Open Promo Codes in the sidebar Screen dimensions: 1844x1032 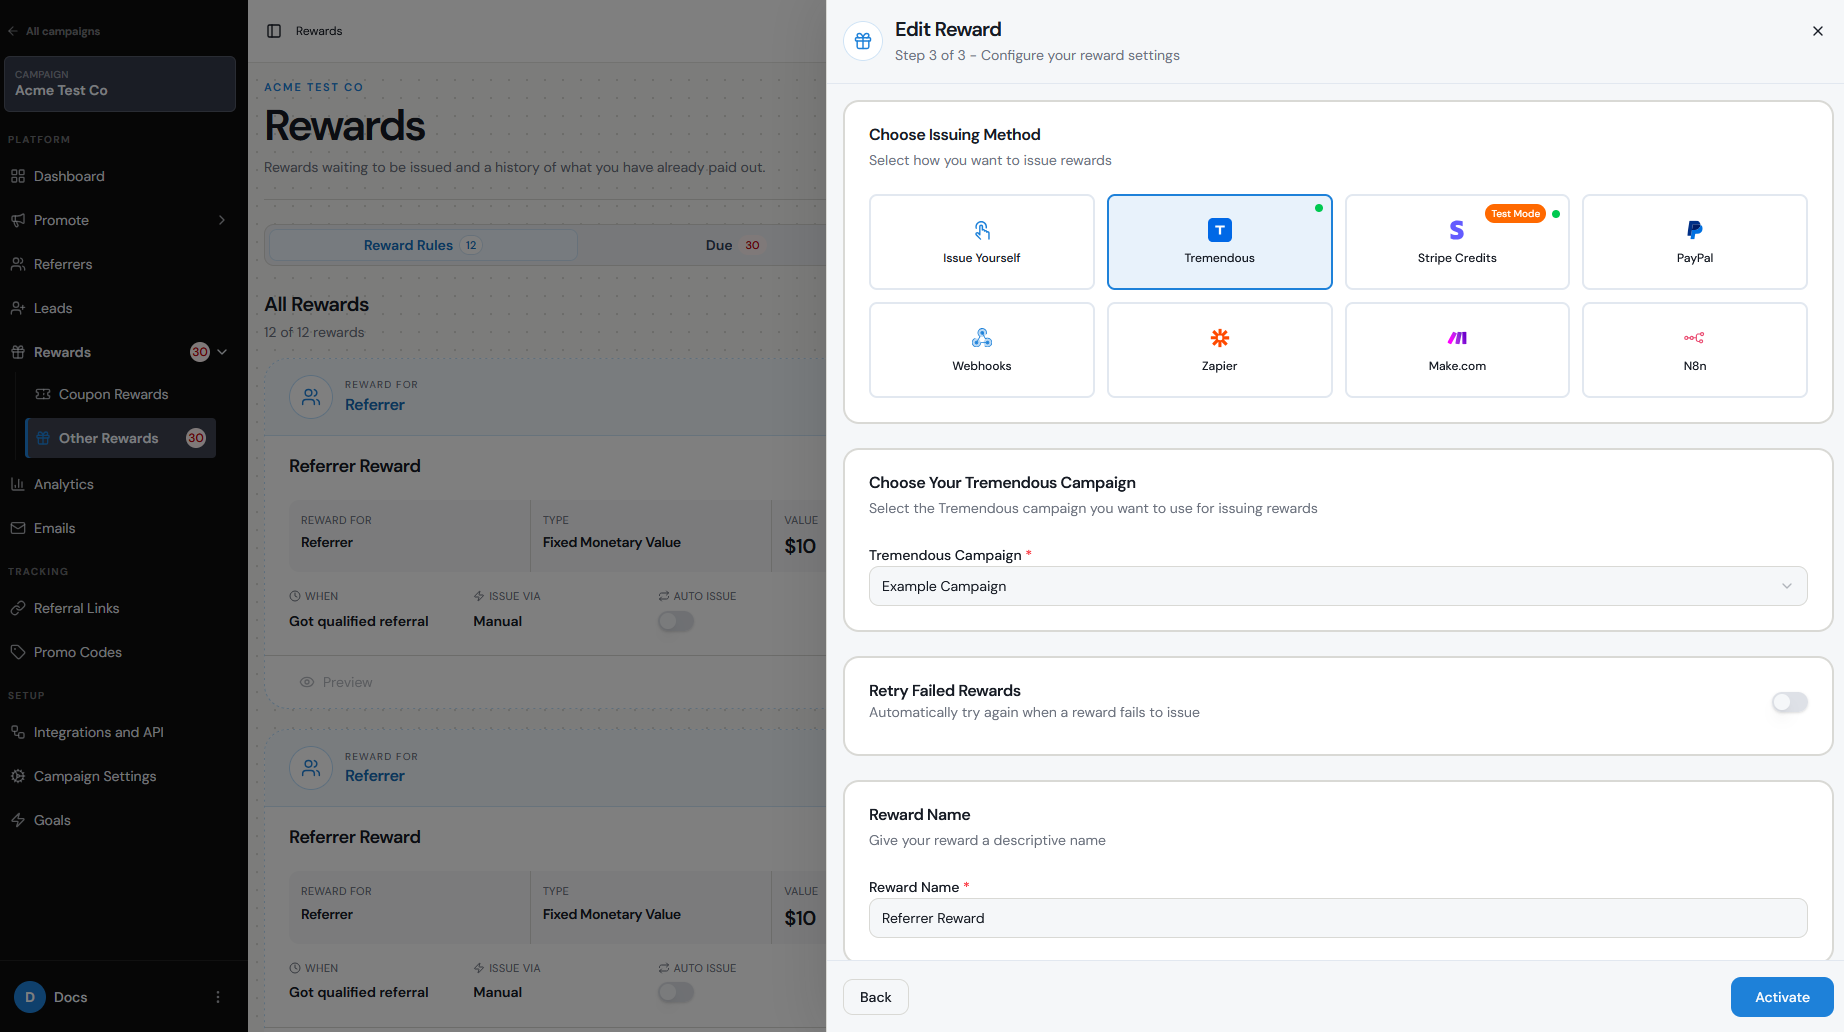[119, 652]
